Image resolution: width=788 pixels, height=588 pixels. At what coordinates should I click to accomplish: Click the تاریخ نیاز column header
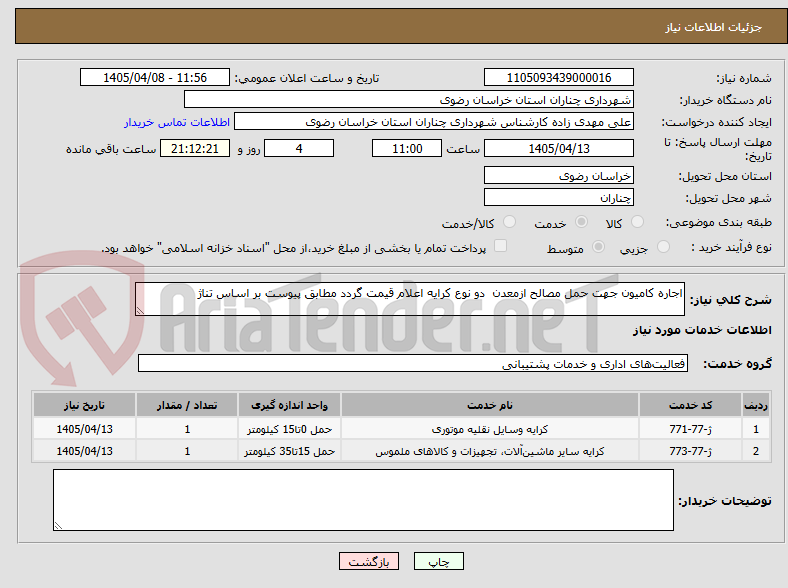pyautogui.click(x=84, y=405)
